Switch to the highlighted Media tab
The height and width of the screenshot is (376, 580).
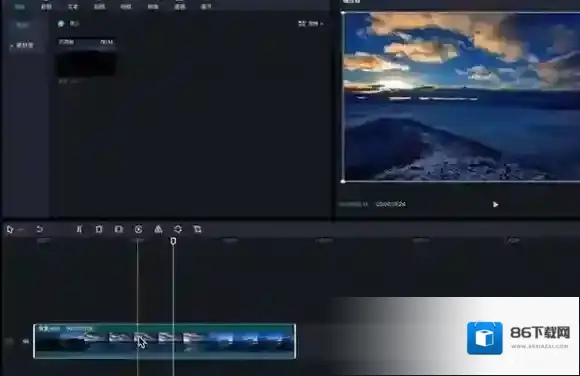20,6
